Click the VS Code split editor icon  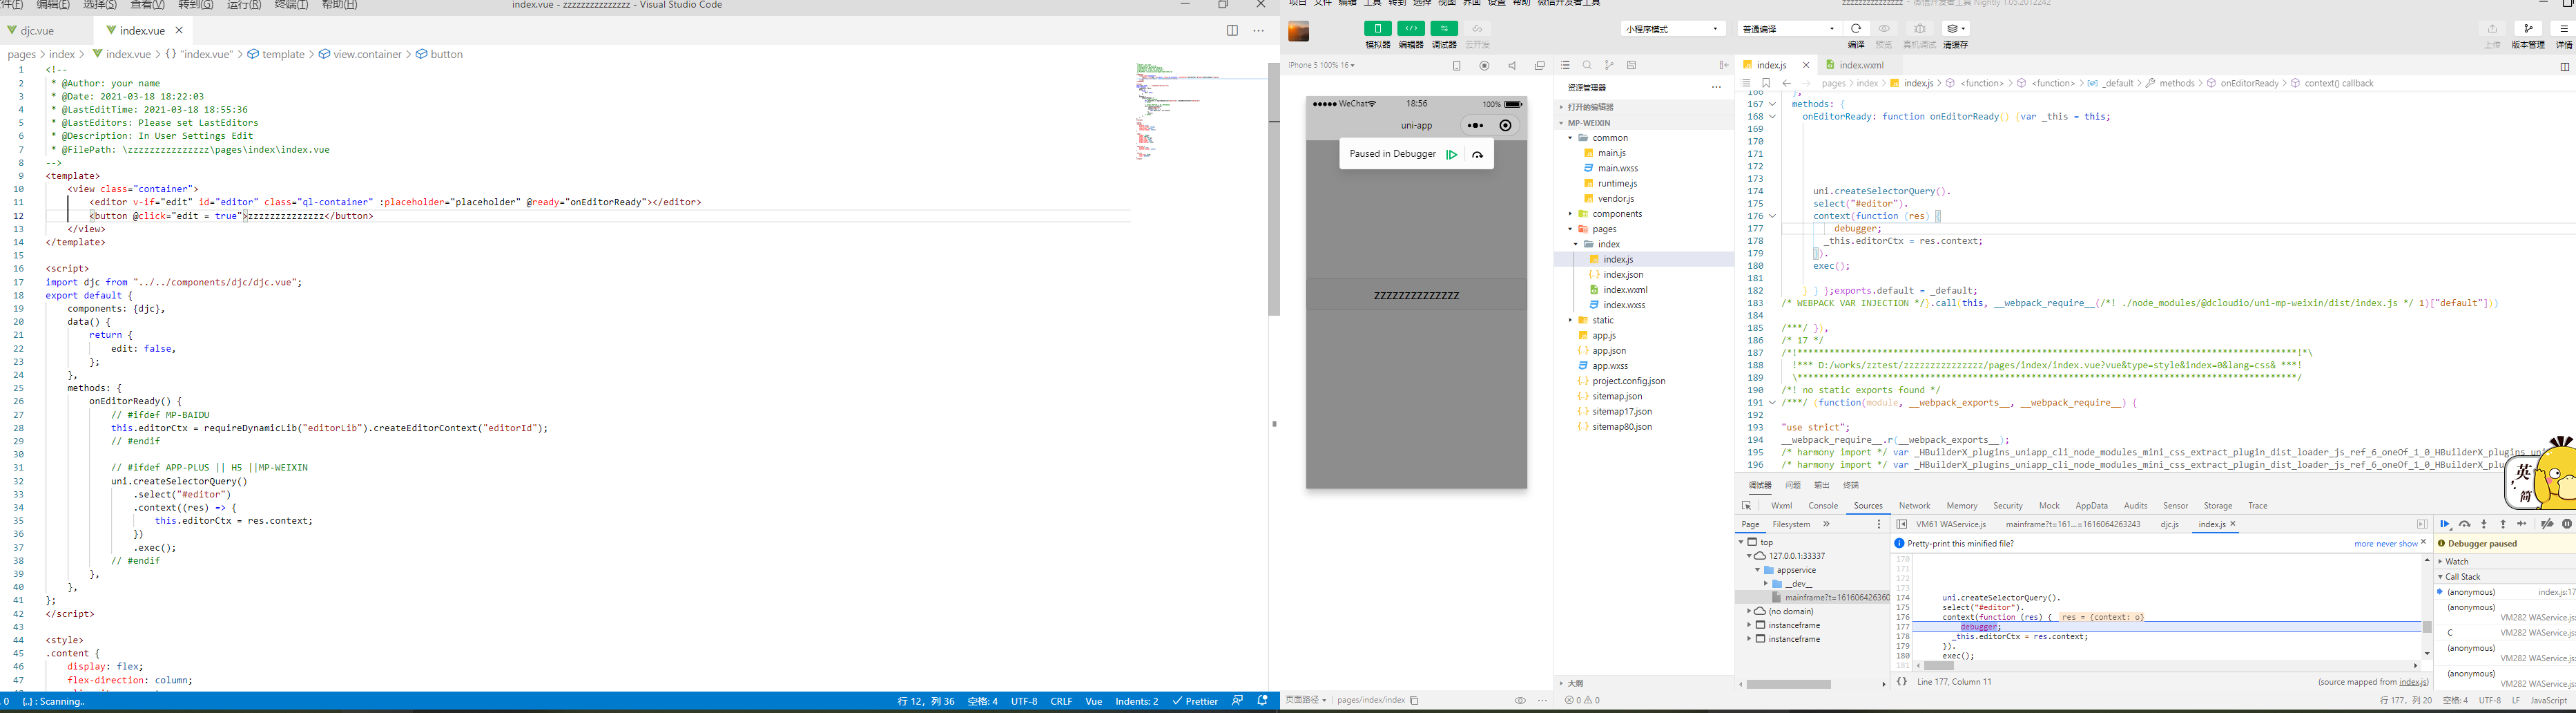1232,30
